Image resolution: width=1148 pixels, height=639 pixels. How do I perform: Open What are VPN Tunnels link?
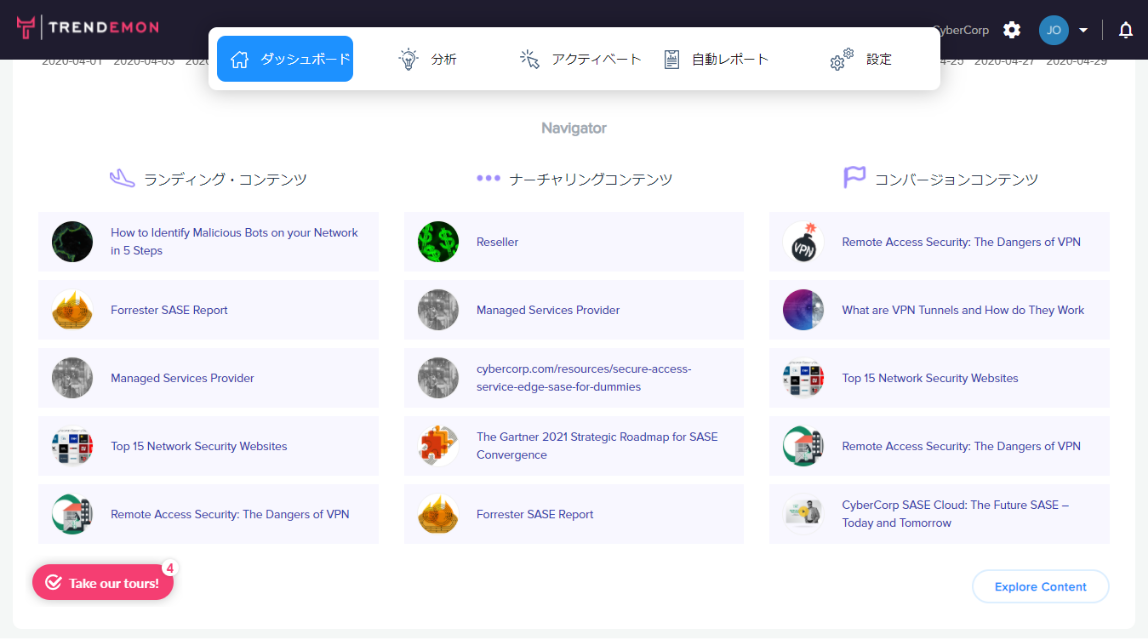click(x=963, y=310)
